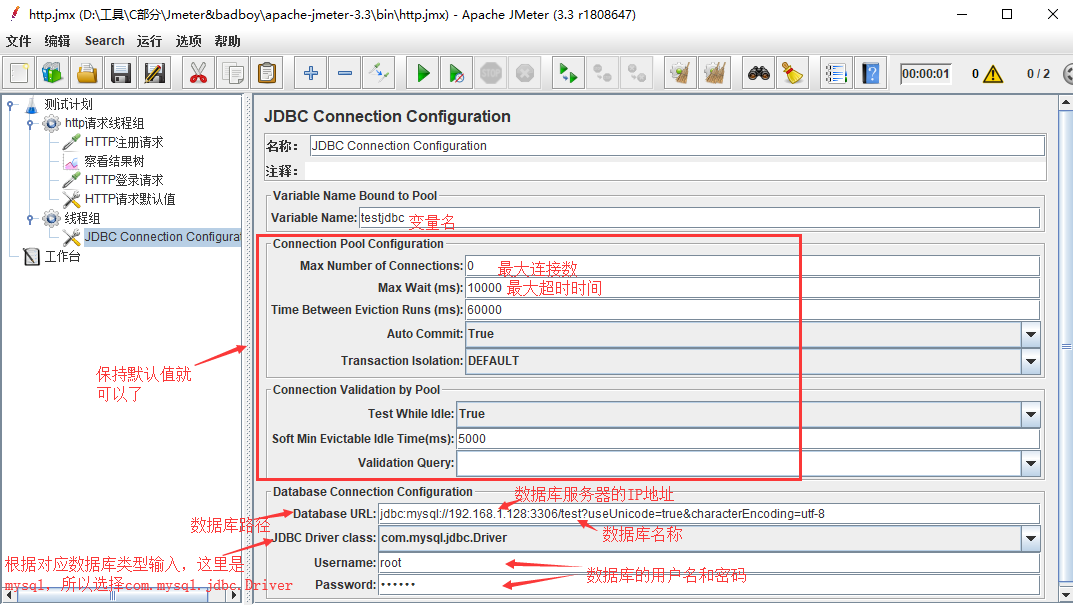Image resolution: width=1073 pixels, height=605 pixels.
Task: Open the Test While Idle dropdown
Action: coord(1031,414)
